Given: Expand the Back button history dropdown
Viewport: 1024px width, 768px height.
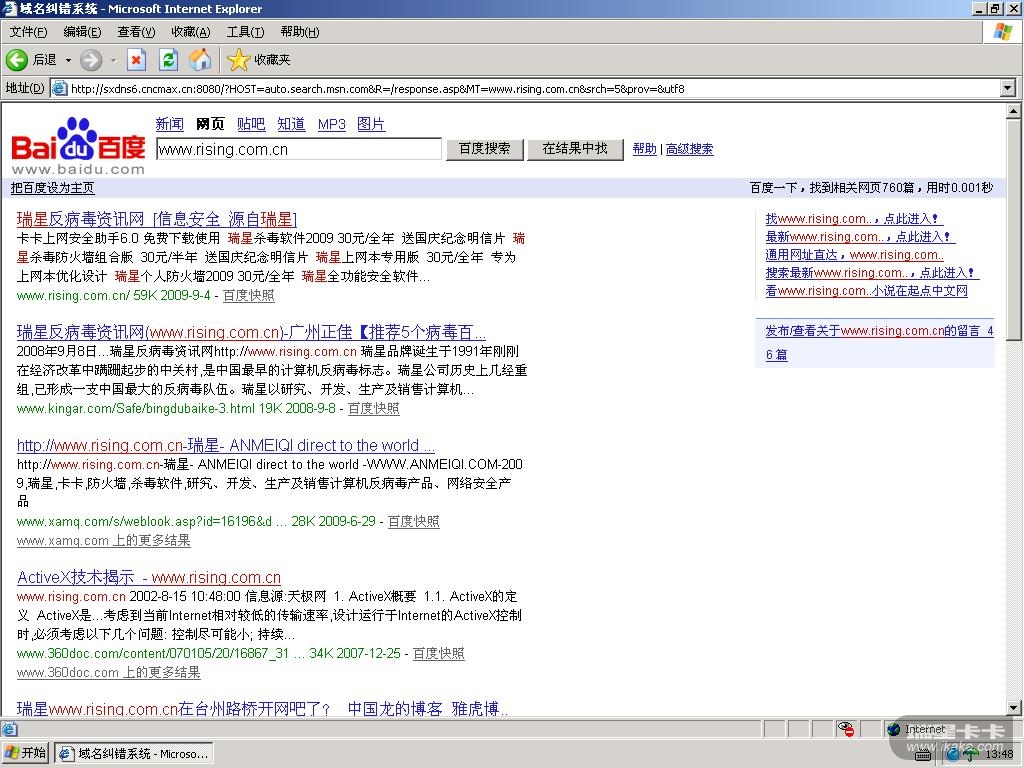Looking at the screenshot, I should pos(68,60).
